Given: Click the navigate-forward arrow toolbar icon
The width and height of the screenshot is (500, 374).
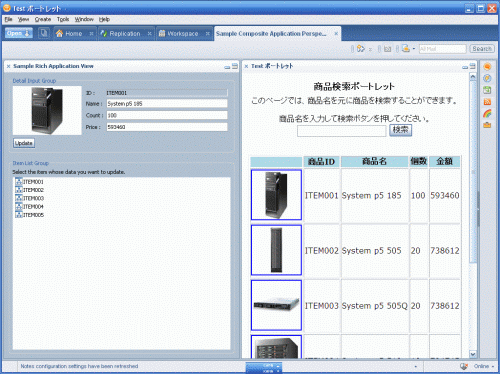Looking at the screenshot, I should pyautogui.click(x=360, y=49).
